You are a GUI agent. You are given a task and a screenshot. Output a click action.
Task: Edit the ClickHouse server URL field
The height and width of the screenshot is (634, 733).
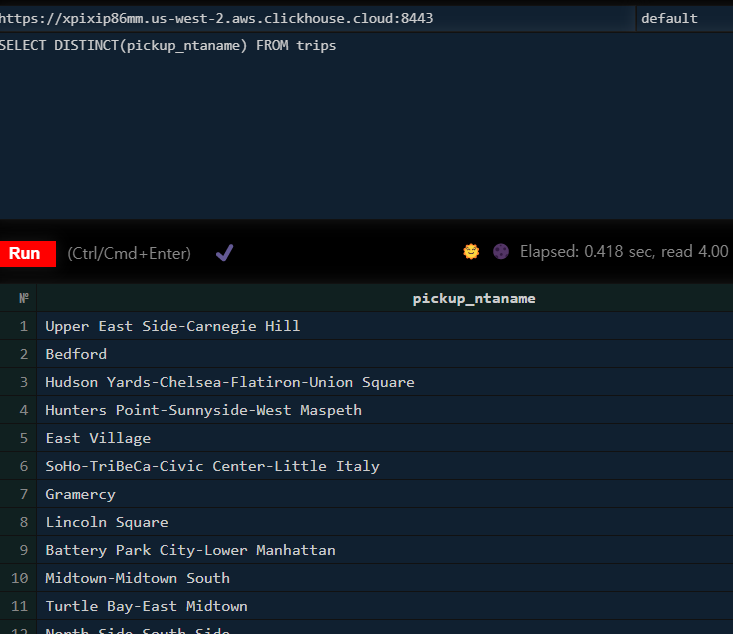tap(317, 19)
